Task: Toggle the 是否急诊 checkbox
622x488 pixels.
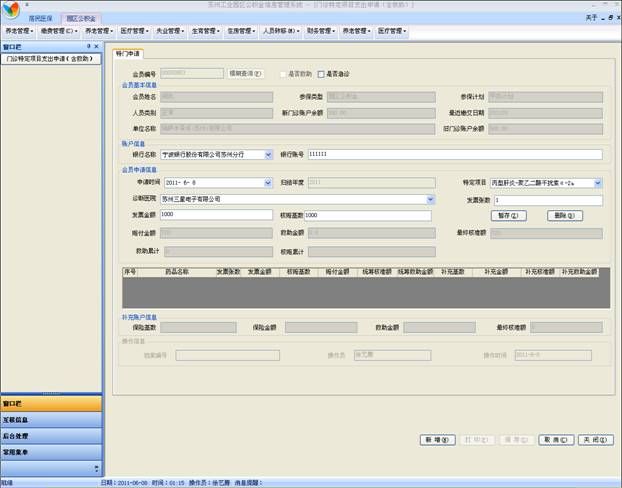Action: click(x=321, y=74)
